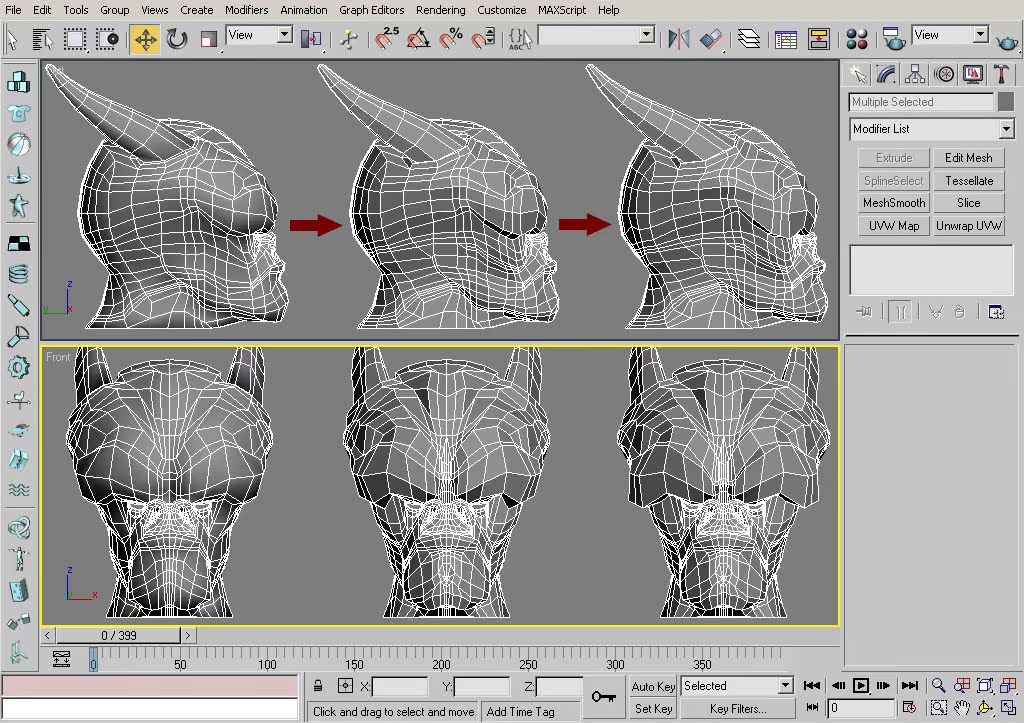Open the Rendering menu

pyautogui.click(x=441, y=10)
